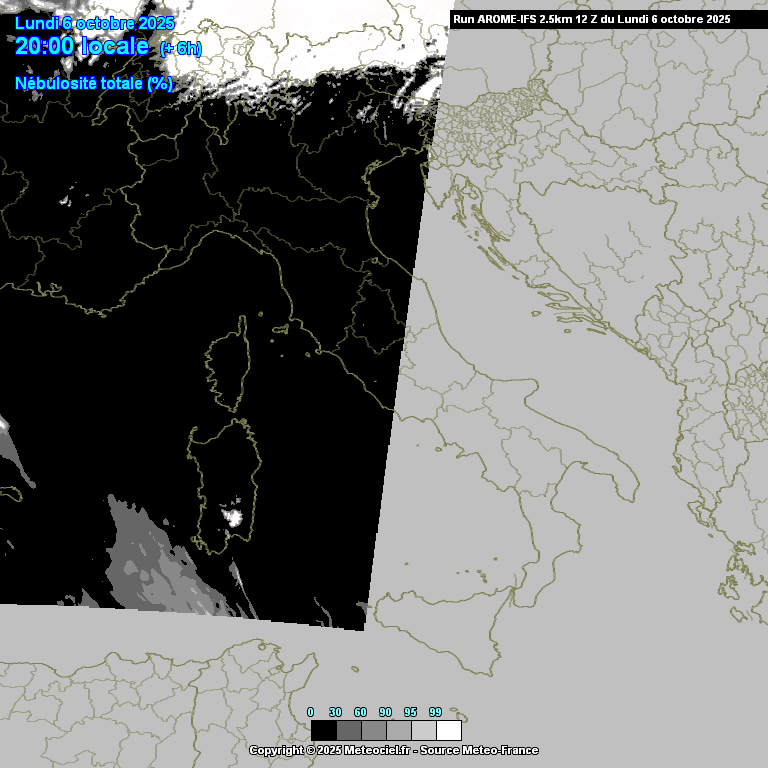Click the '60' legend value label
Viewport: 768px width, 768px height.
point(360,712)
